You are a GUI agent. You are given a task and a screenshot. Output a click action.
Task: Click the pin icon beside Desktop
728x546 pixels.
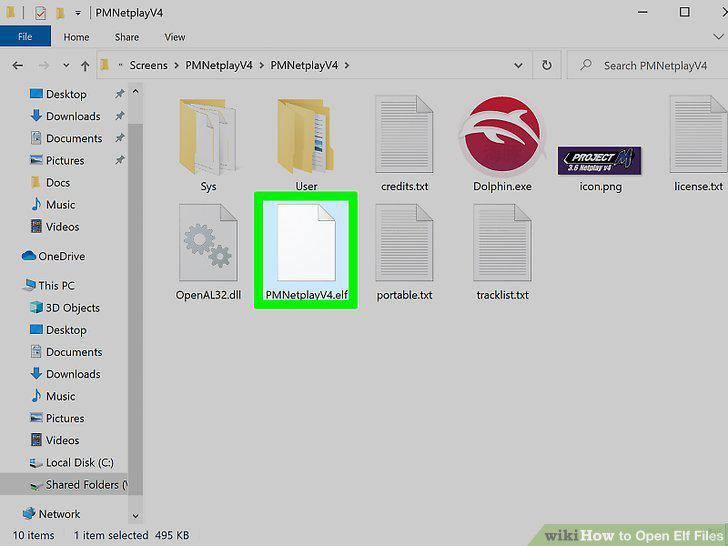tap(120, 94)
